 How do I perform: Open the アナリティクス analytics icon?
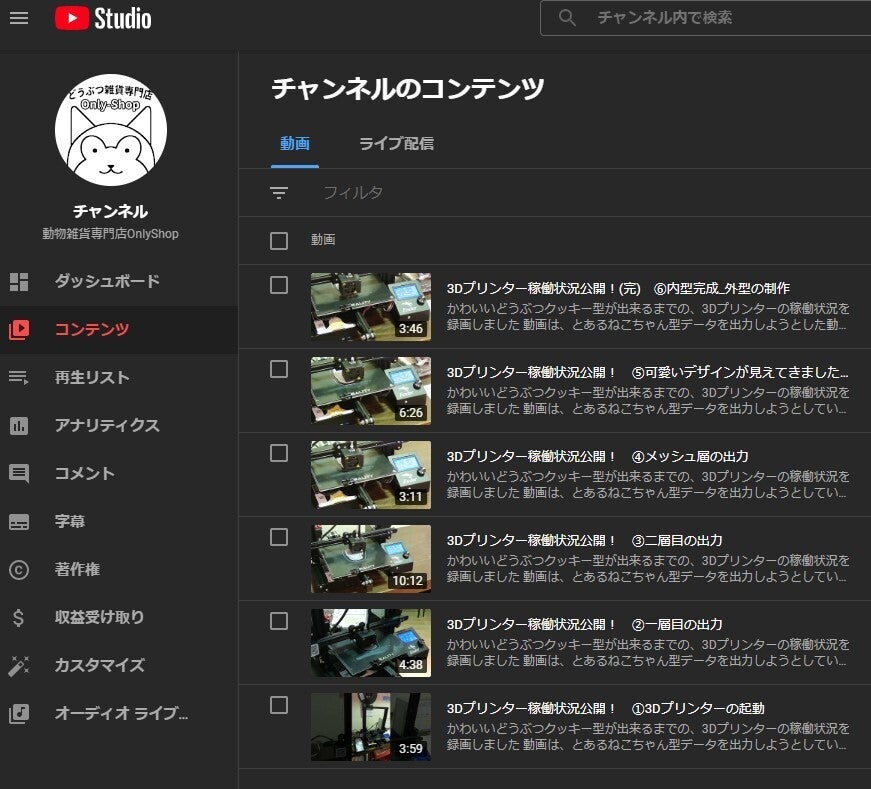pyautogui.click(x=19, y=426)
